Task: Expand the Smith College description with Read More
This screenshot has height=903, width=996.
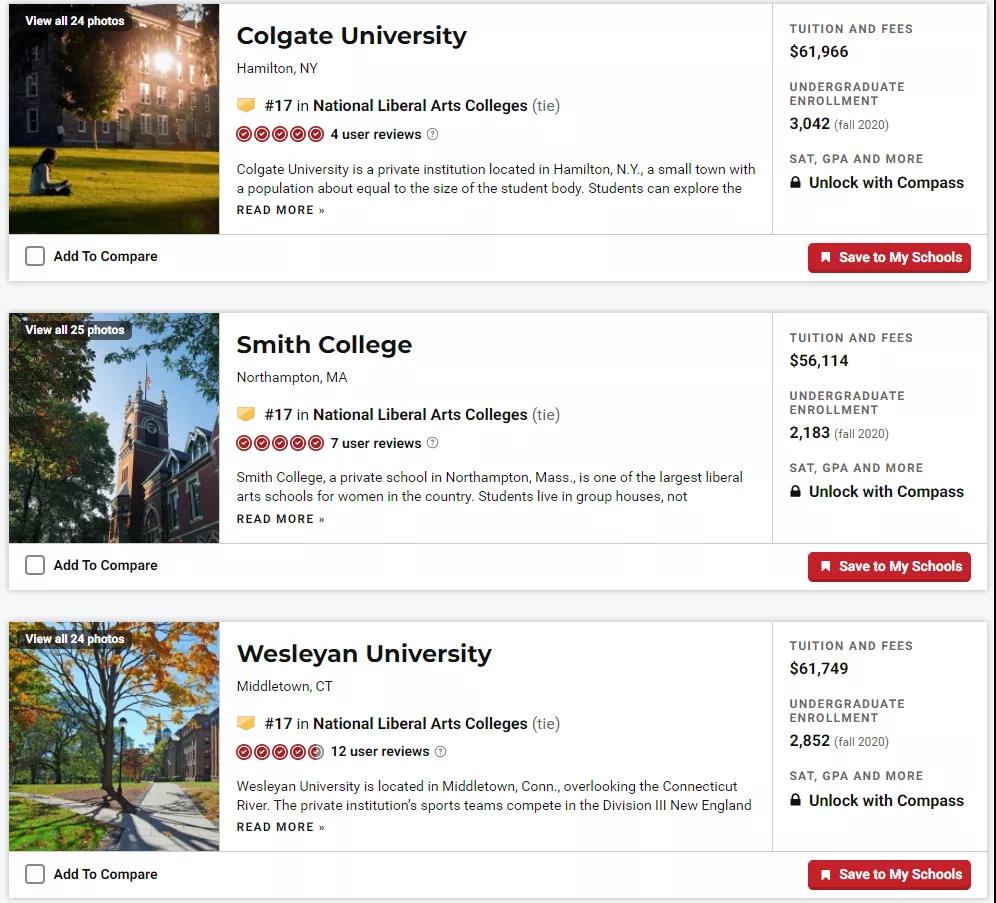Action: [x=280, y=519]
